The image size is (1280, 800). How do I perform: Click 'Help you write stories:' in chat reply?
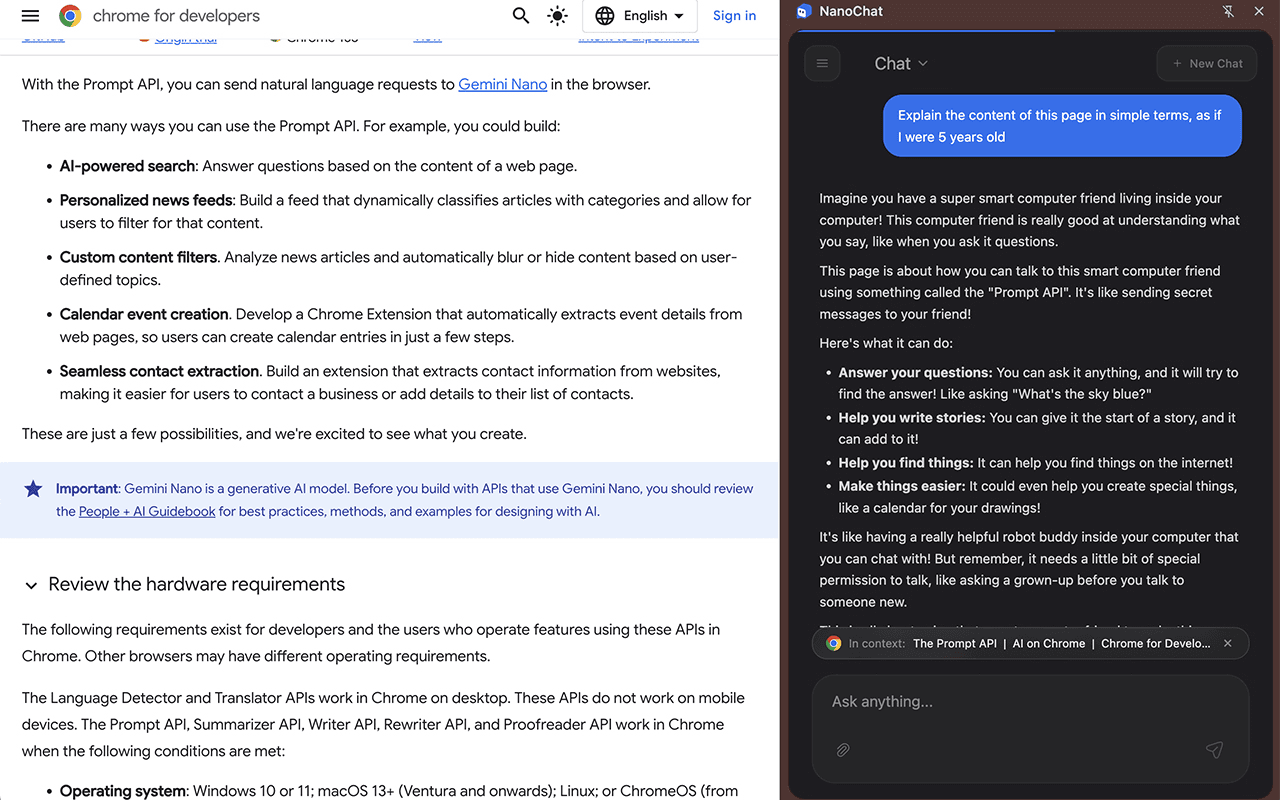coord(912,418)
